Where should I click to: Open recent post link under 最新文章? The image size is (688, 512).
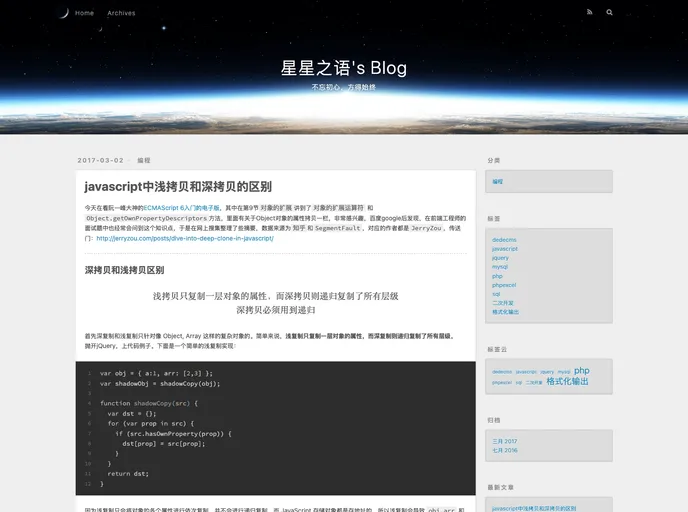coord(534,508)
